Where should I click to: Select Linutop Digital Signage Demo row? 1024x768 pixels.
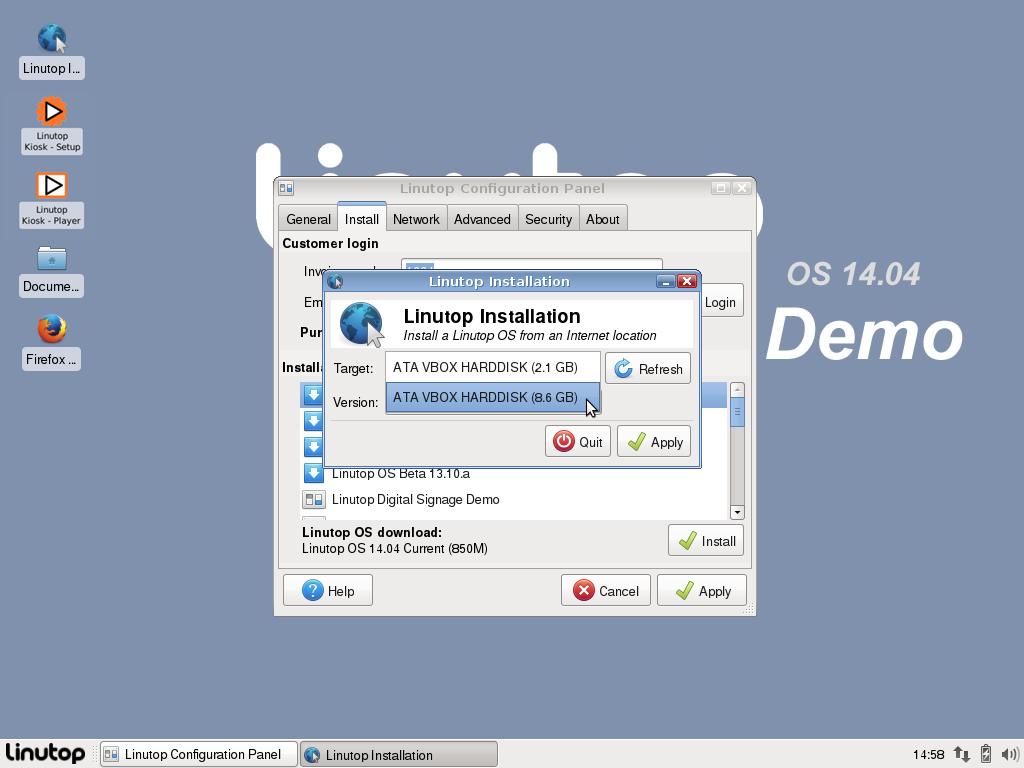coord(513,500)
